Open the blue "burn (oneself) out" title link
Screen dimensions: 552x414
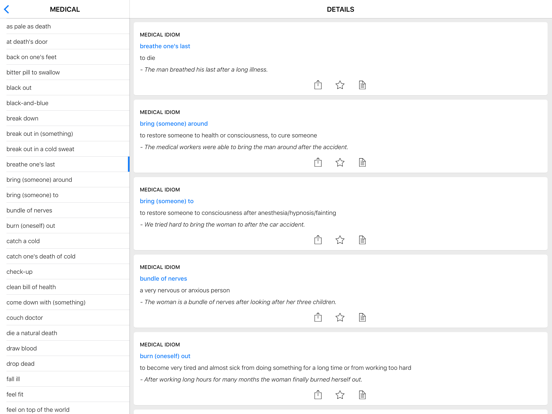click(165, 356)
